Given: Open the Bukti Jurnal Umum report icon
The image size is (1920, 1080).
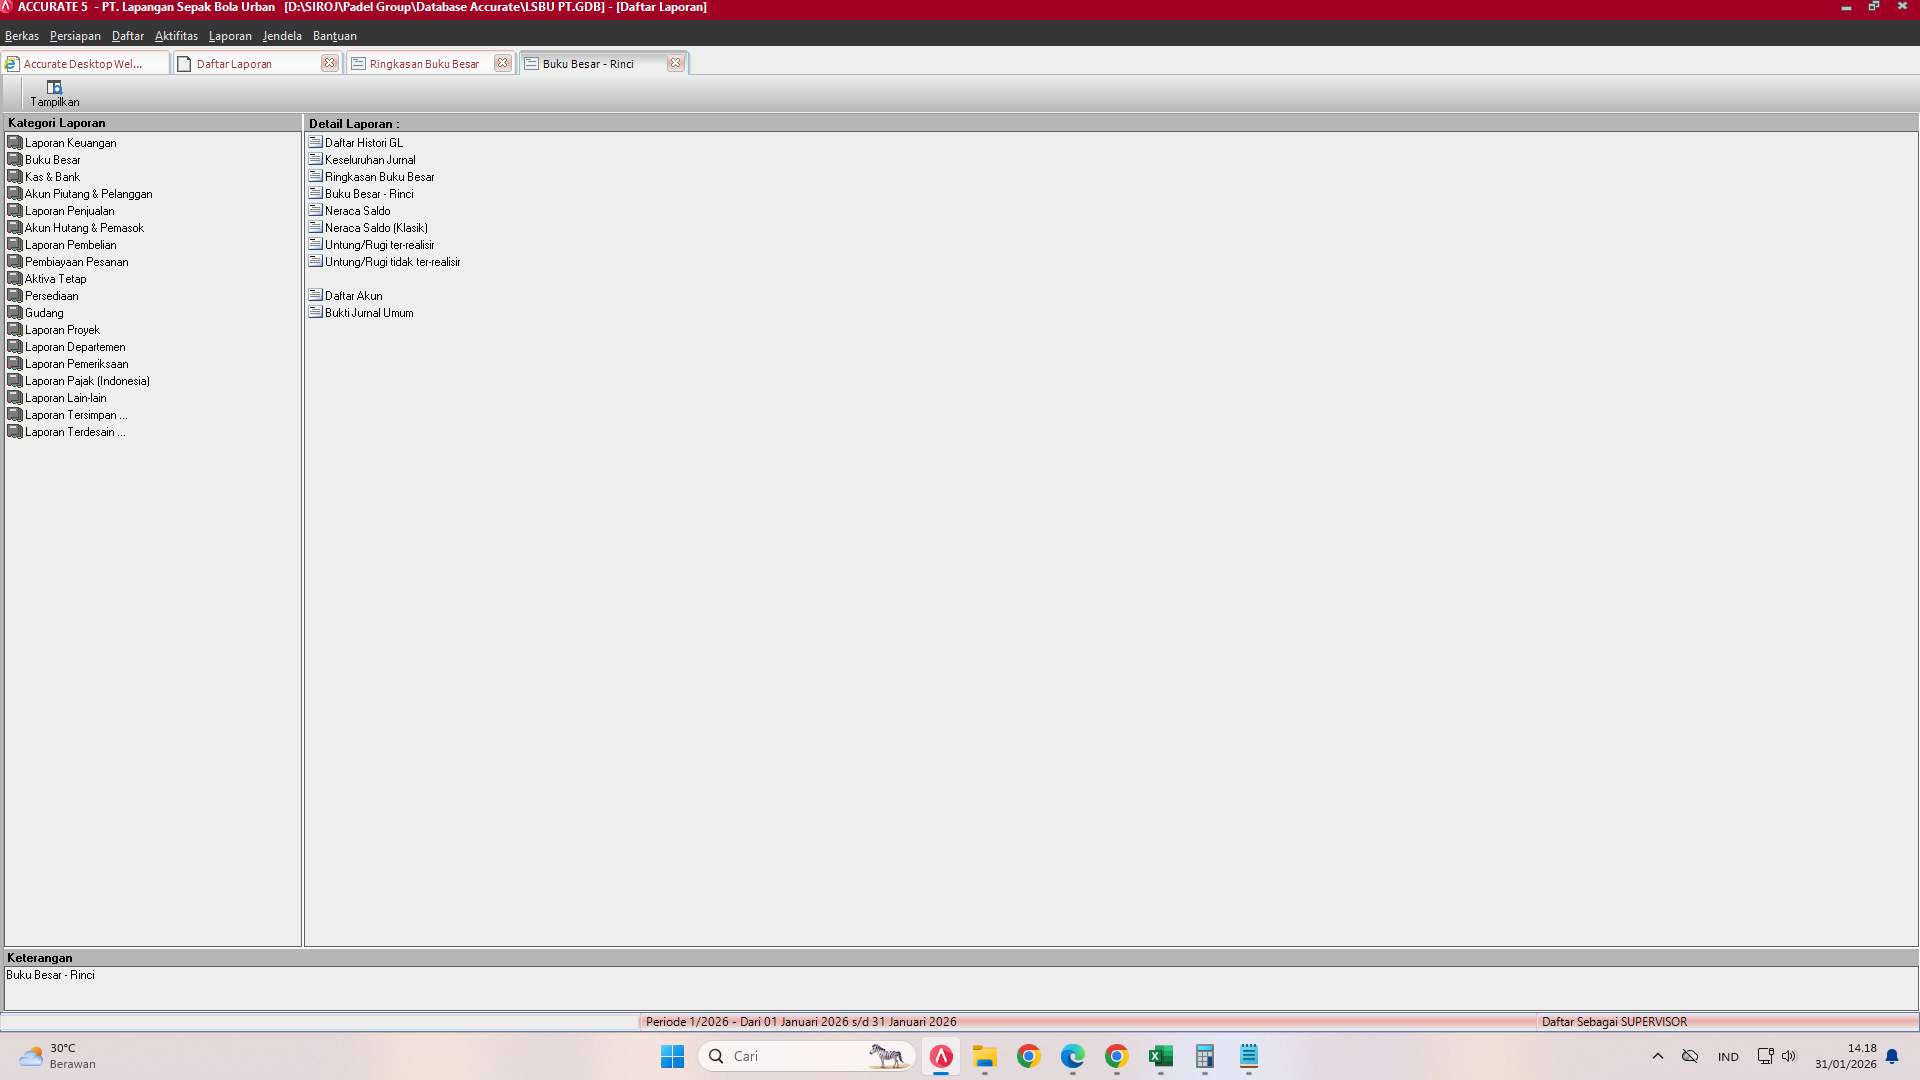Looking at the screenshot, I should click(316, 312).
